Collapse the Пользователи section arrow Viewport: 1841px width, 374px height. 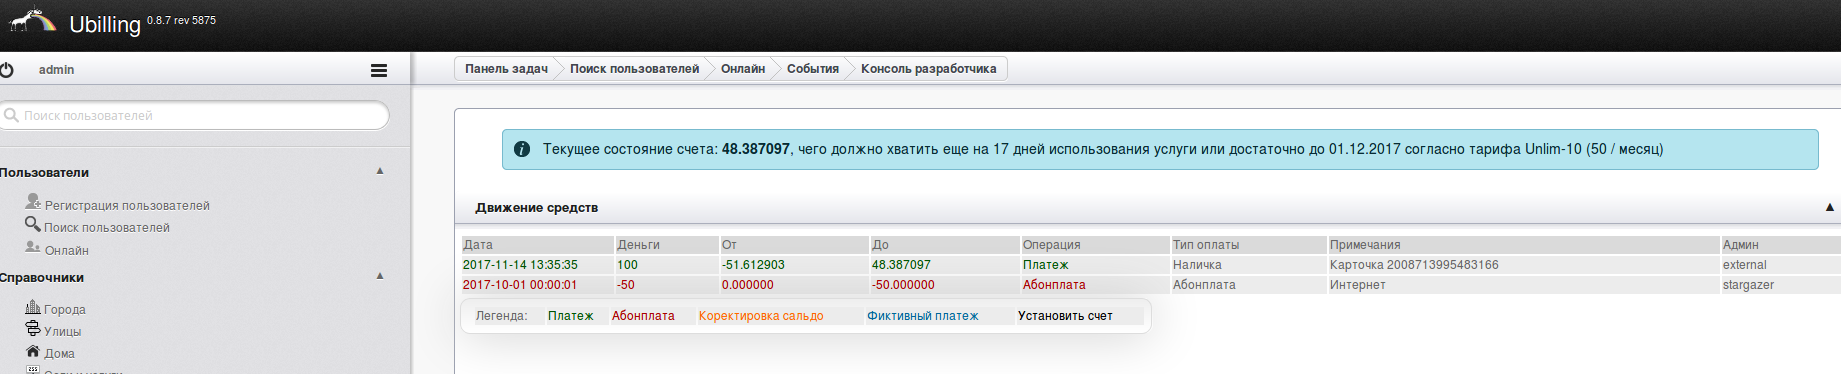coord(380,171)
